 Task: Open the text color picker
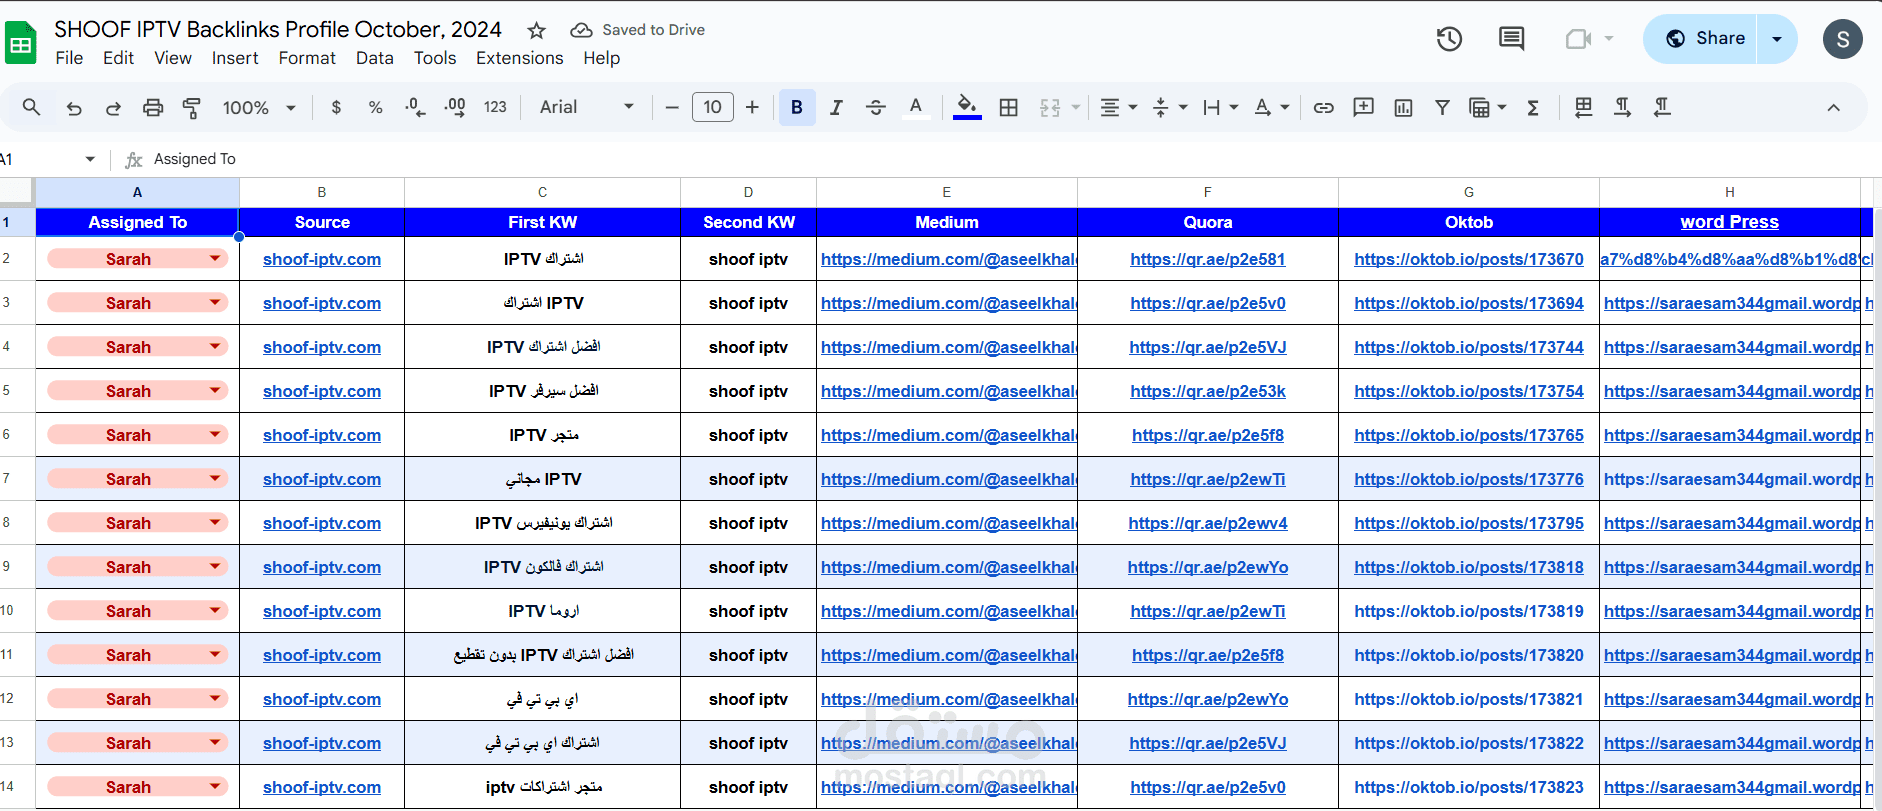click(915, 107)
